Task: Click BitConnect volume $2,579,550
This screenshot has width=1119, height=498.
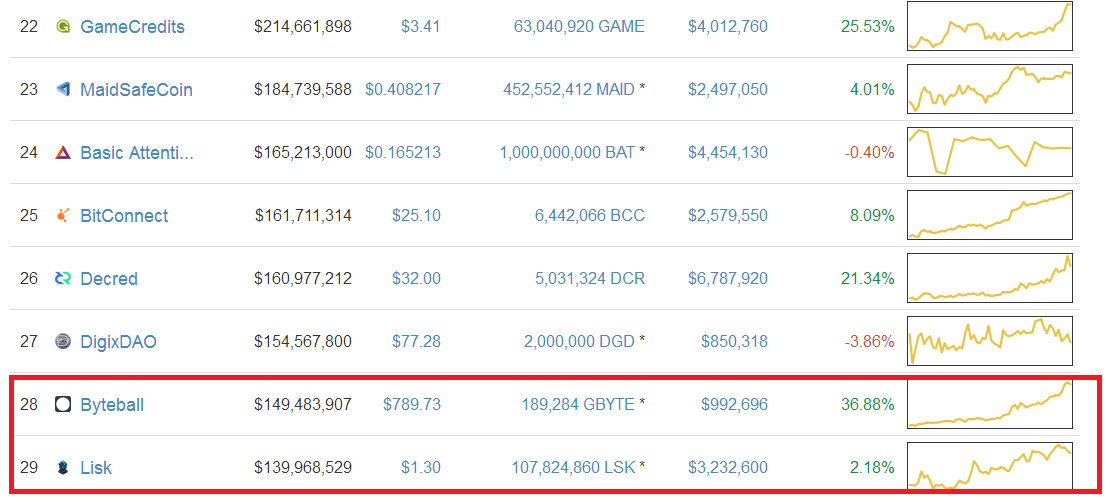Action: (728, 215)
